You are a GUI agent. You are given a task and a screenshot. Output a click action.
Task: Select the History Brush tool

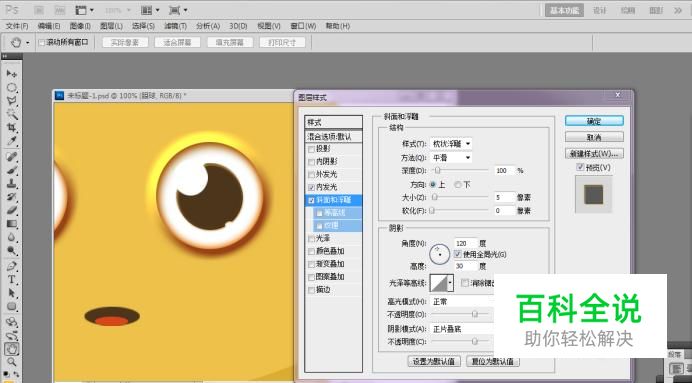(x=11, y=197)
